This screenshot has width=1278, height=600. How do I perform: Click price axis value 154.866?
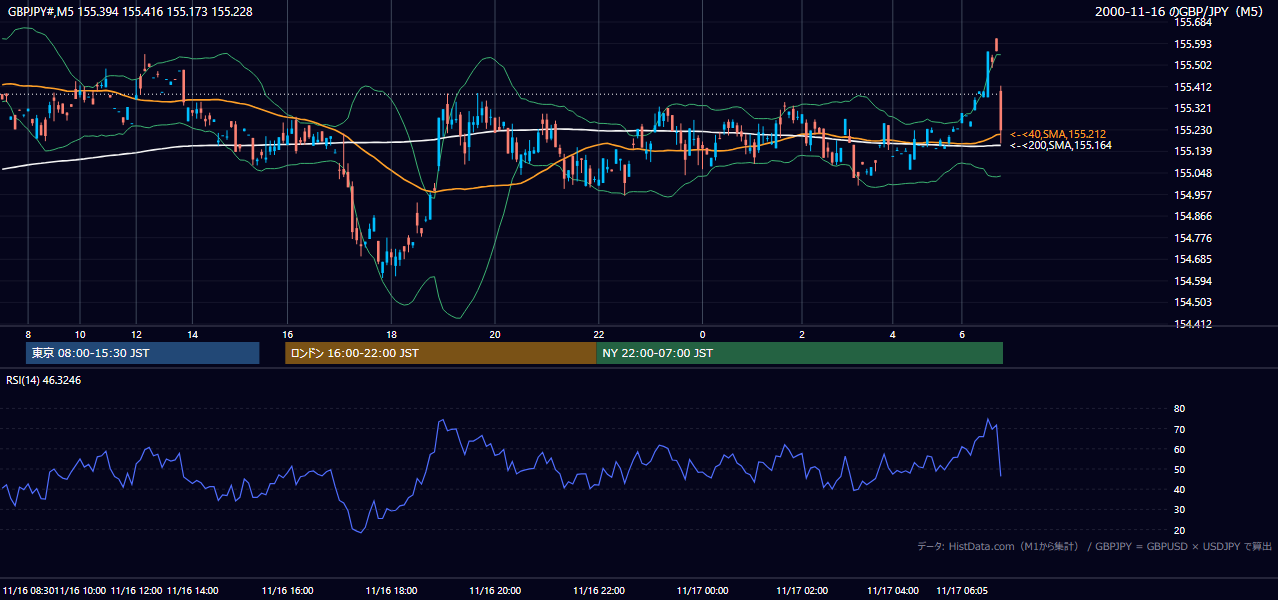coord(1192,216)
